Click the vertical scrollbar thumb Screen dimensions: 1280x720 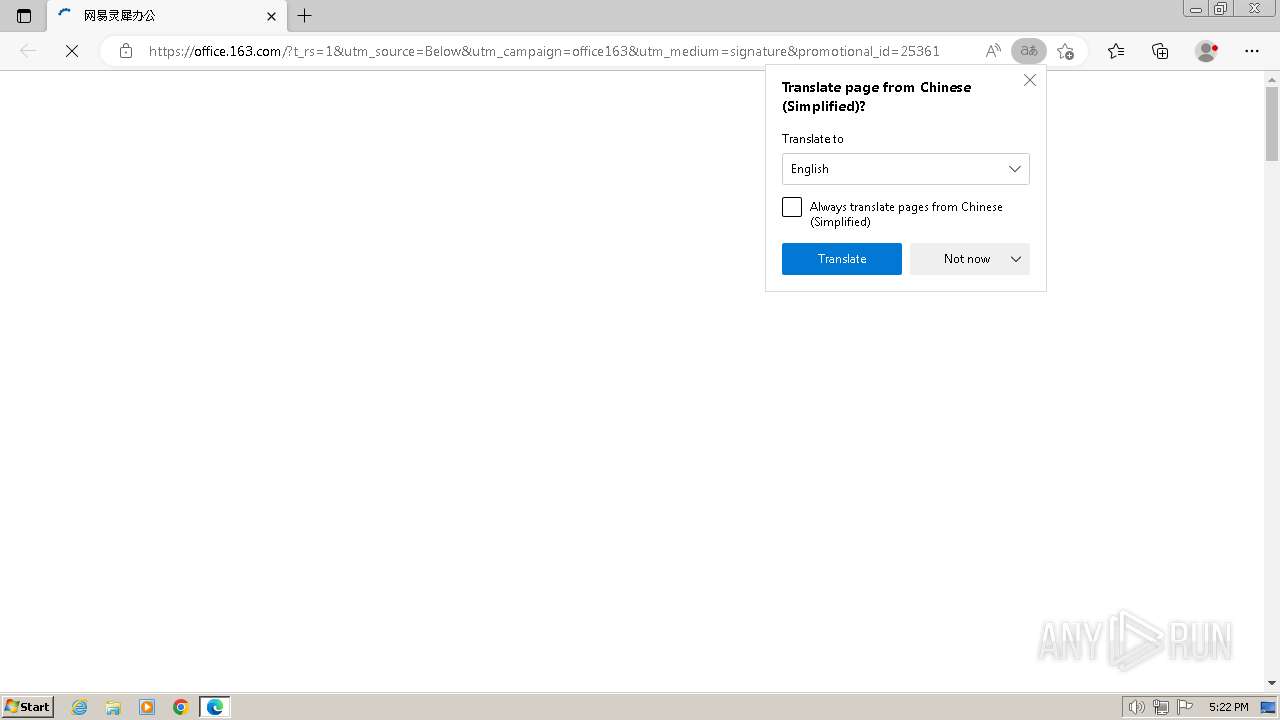click(1272, 123)
